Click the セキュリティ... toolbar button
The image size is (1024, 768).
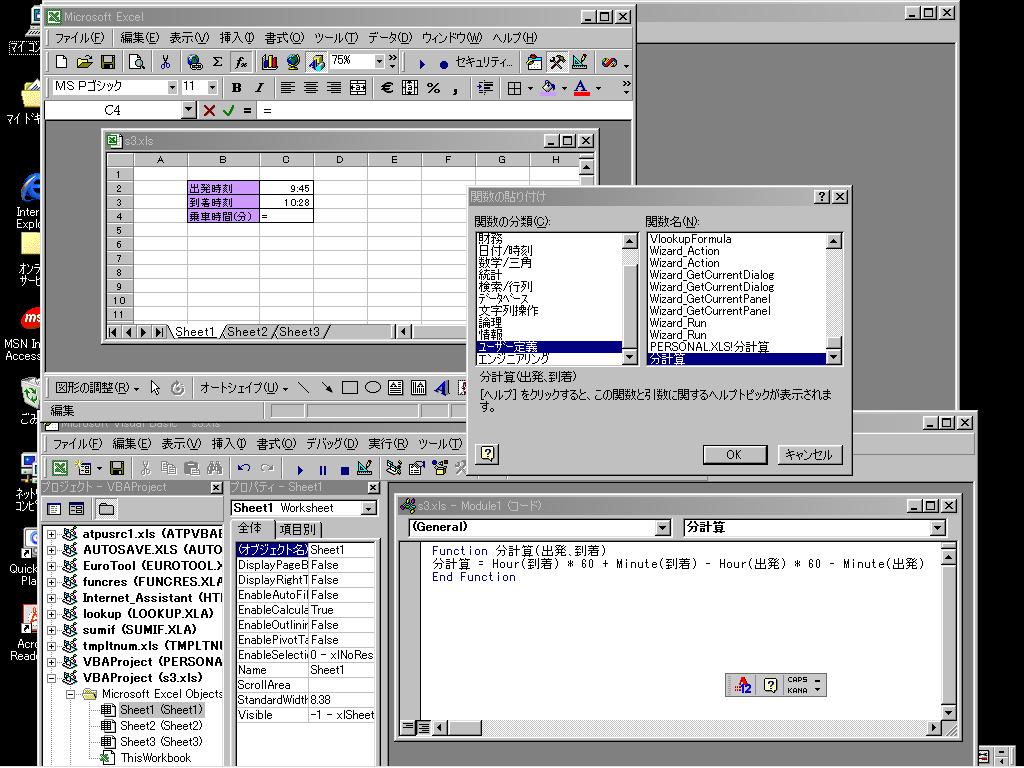pyautogui.click(x=483, y=62)
